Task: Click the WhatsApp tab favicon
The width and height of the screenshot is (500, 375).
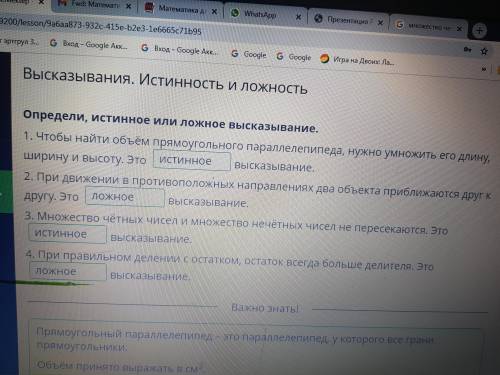Action: (x=235, y=13)
